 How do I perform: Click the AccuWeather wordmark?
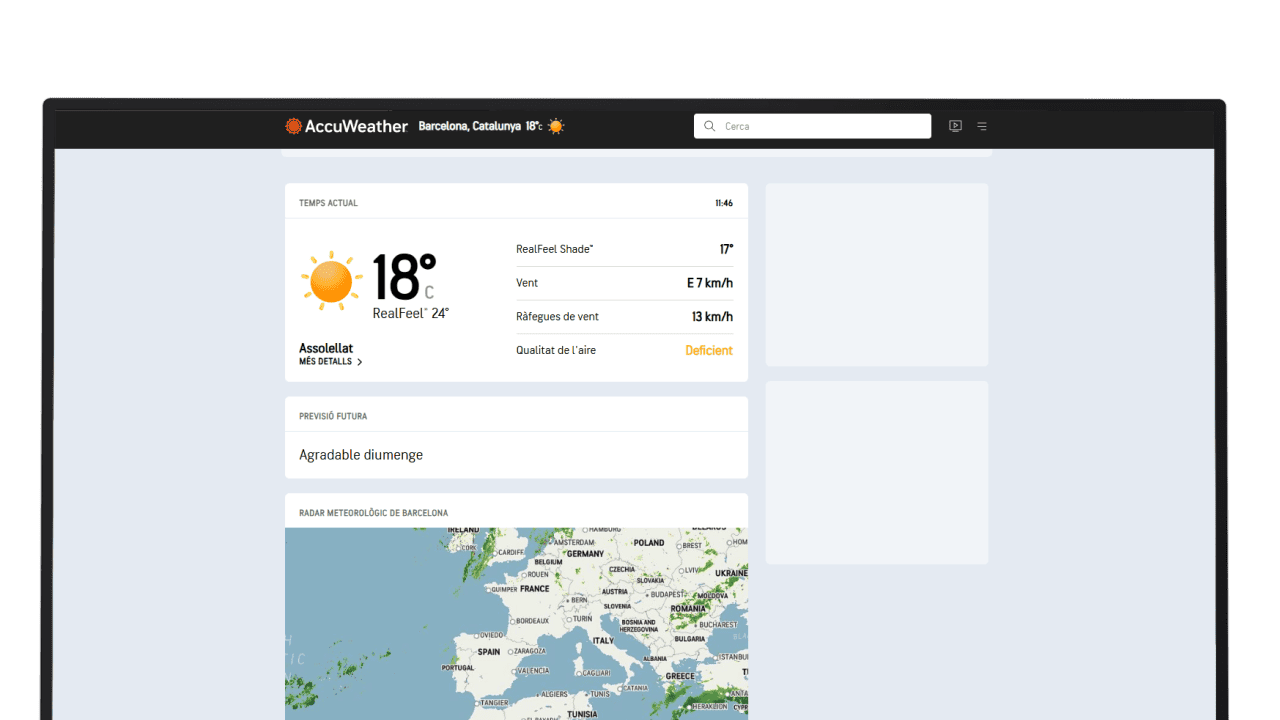[x=357, y=126]
